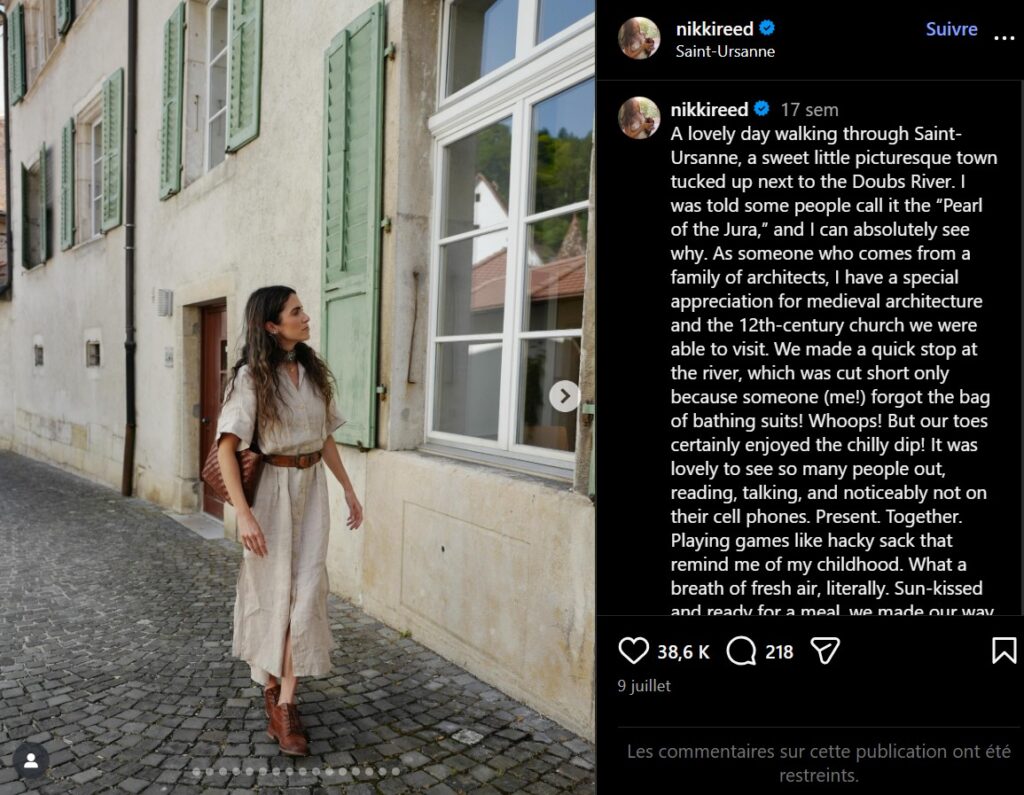This screenshot has height=795, width=1024.
Task: Click the 218 comments count
Action: pos(779,652)
